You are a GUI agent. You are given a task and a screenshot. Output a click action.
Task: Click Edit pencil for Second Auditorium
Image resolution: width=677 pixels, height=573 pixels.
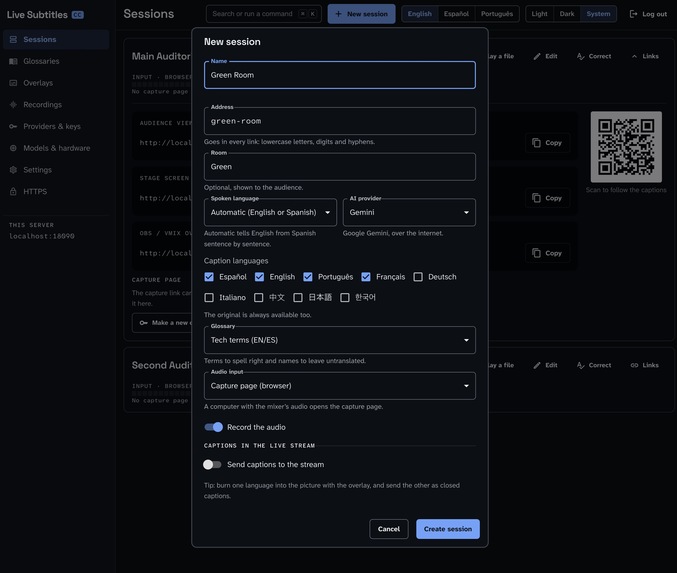pyautogui.click(x=537, y=365)
